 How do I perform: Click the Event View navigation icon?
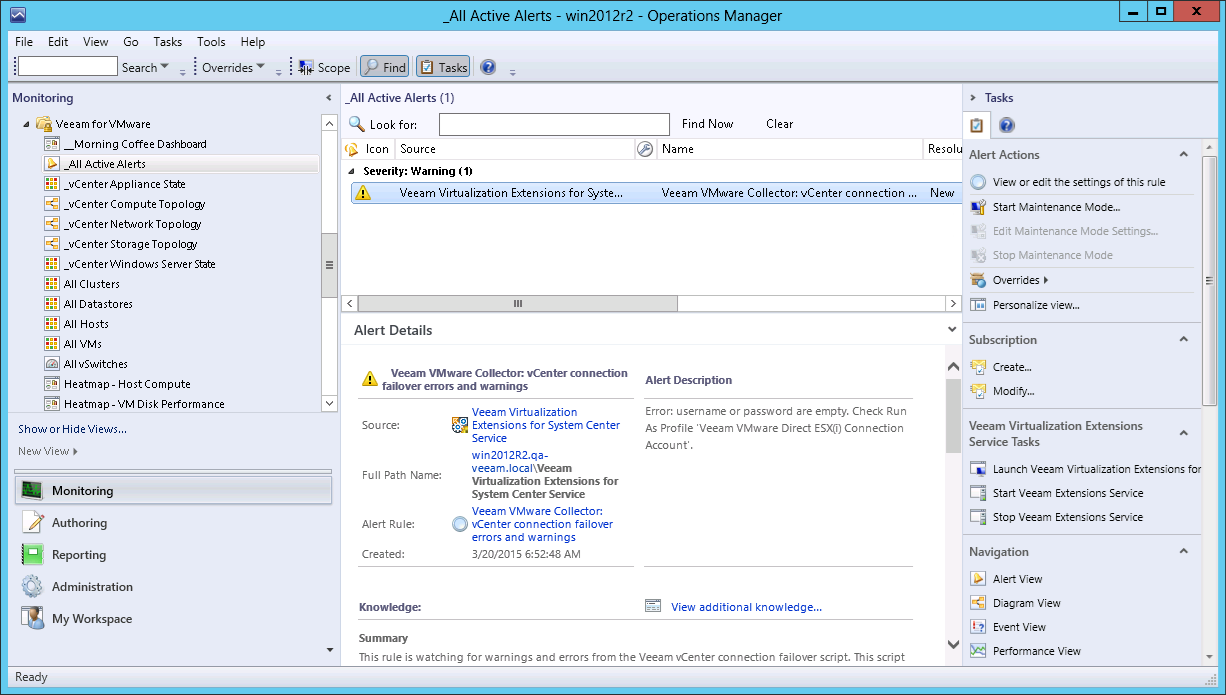click(977, 627)
